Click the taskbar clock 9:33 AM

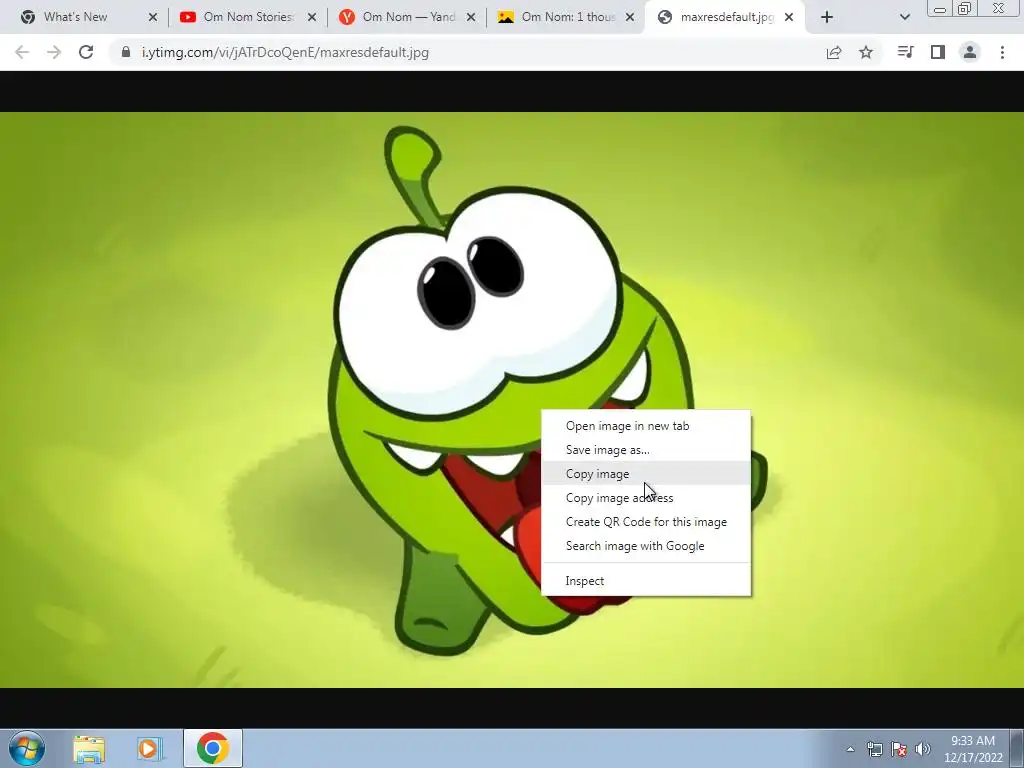pos(972,741)
